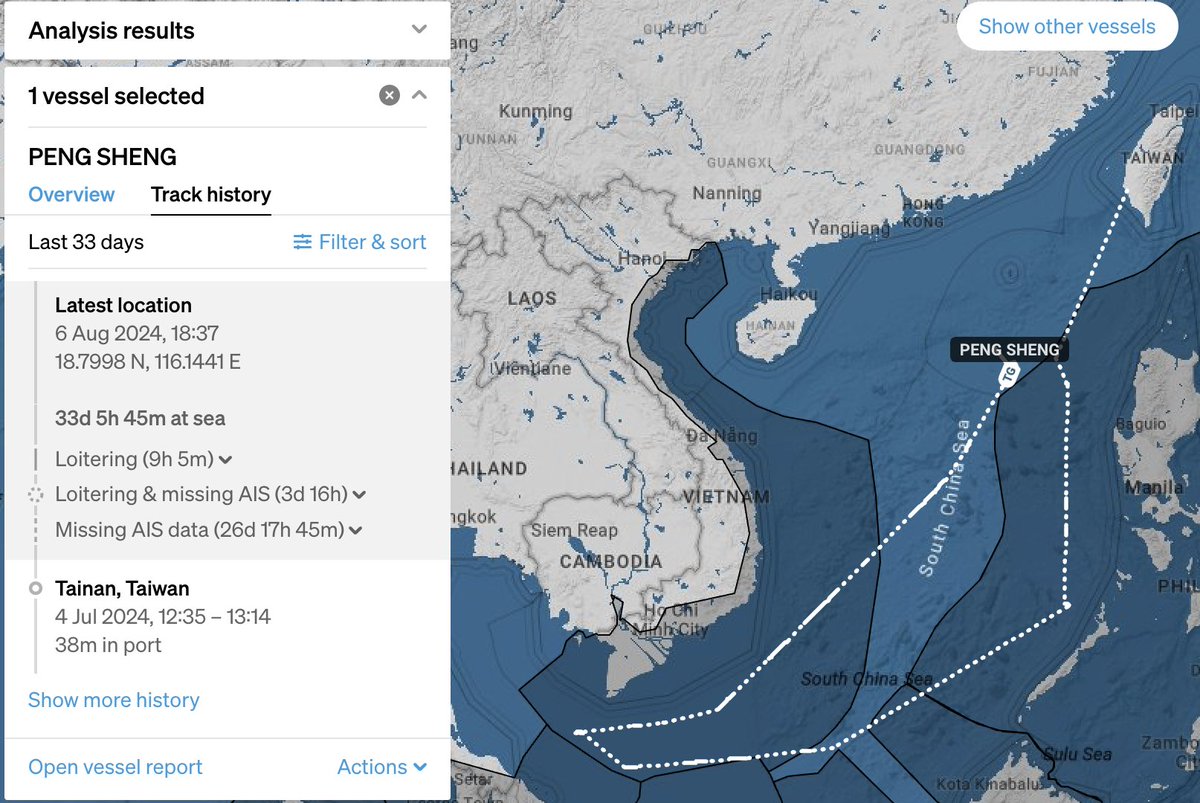Click the dotted loitering timeline icon
This screenshot has width=1200, height=803.
coord(36,494)
